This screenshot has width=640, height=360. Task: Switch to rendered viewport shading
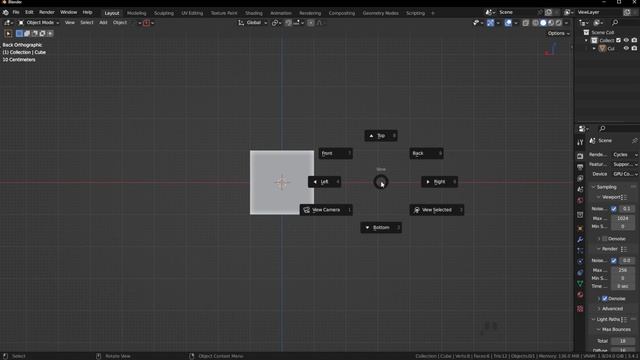pos(559,23)
